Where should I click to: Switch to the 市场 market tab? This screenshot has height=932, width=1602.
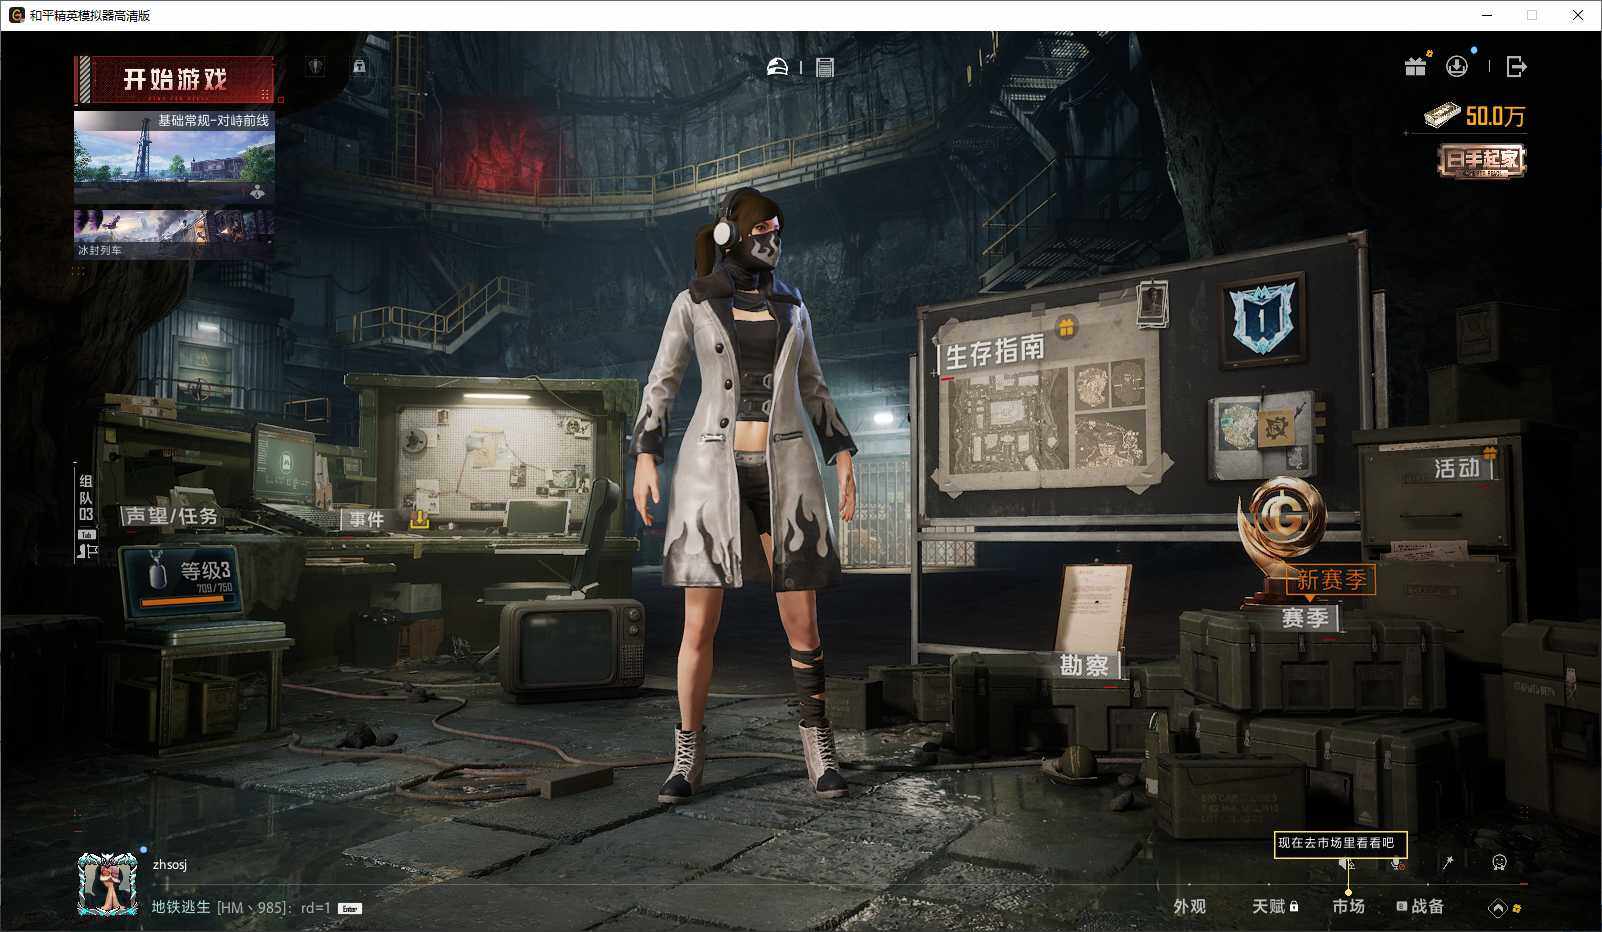pyautogui.click(x=1348, y=906)
